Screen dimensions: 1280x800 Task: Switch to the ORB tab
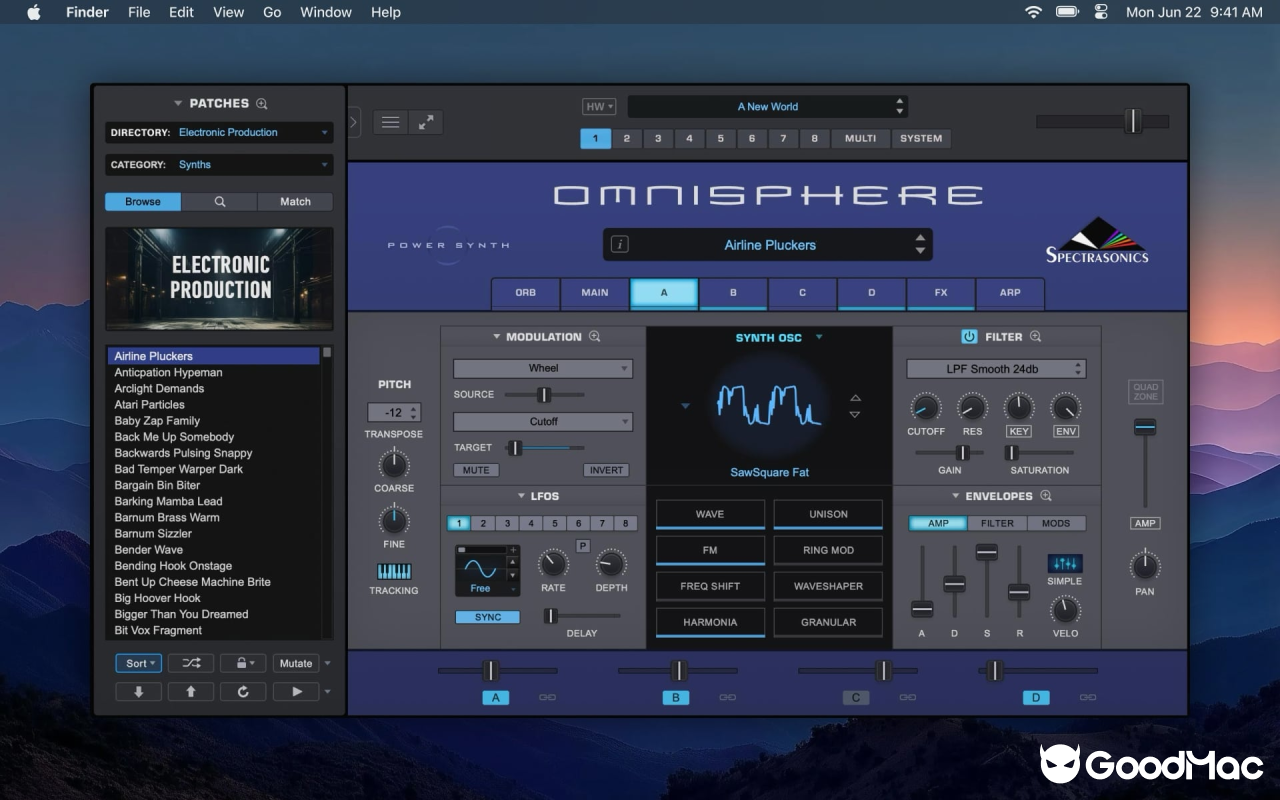[x=526, y=293]
